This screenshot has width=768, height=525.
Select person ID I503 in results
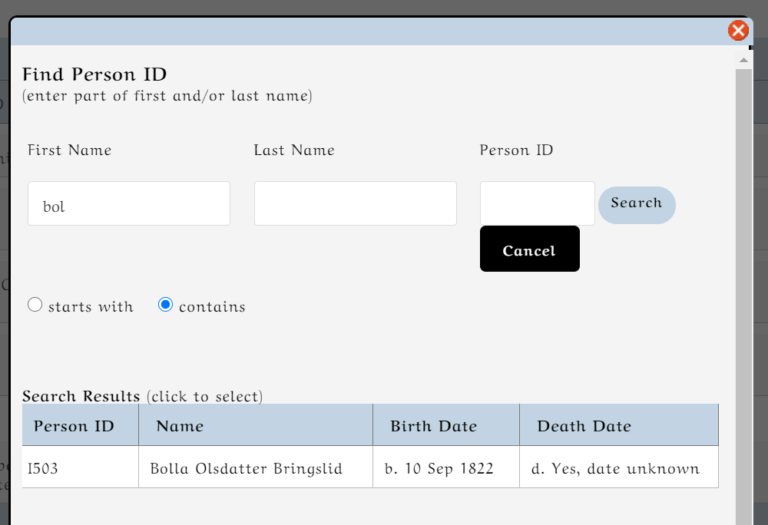[x=43, y=468]
